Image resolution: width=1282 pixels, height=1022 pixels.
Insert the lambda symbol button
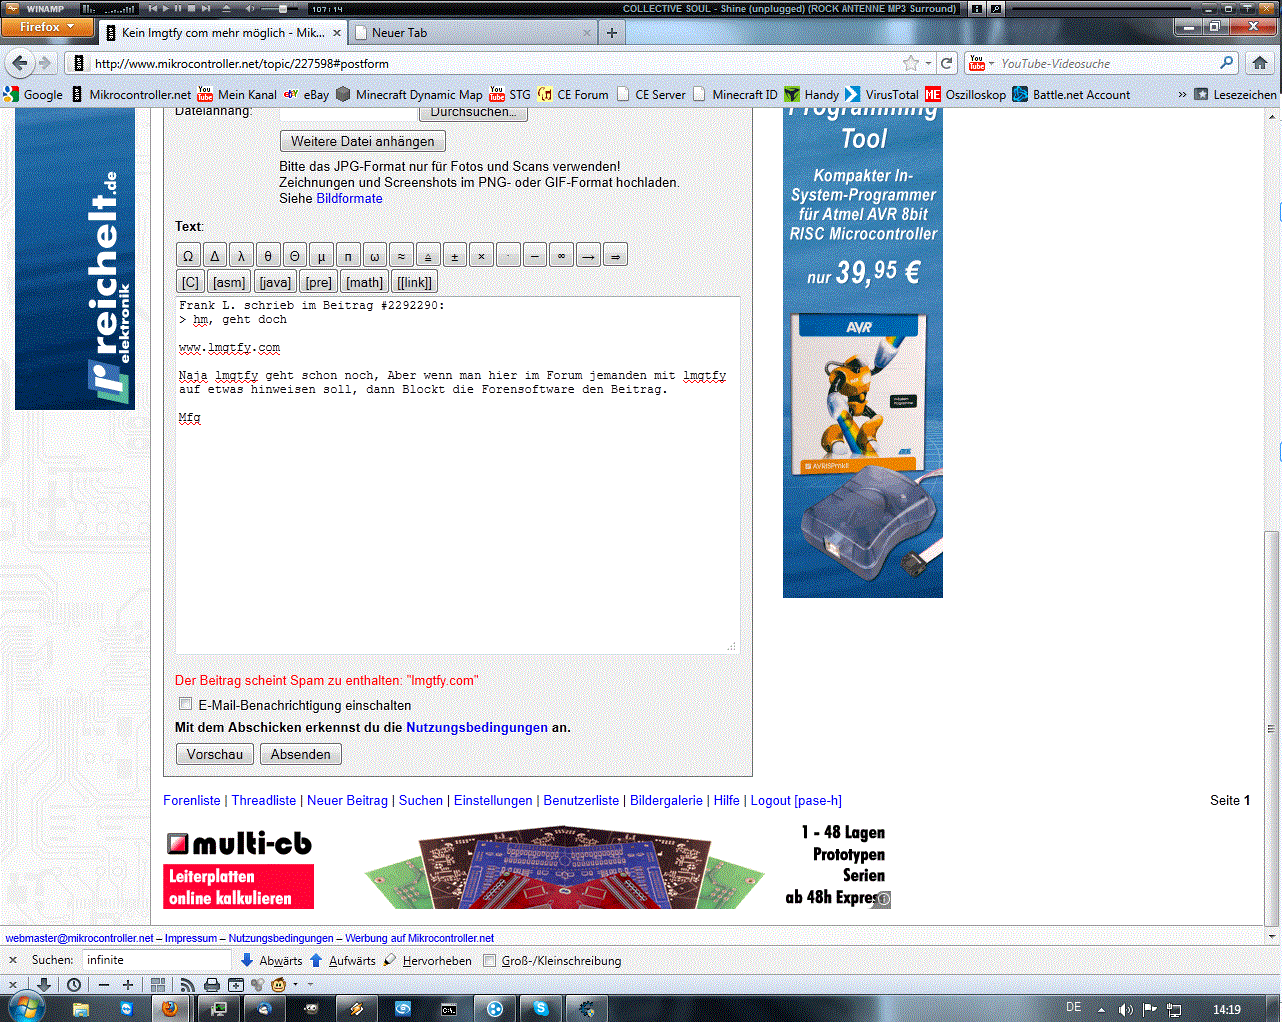click(x=241, y=256)
